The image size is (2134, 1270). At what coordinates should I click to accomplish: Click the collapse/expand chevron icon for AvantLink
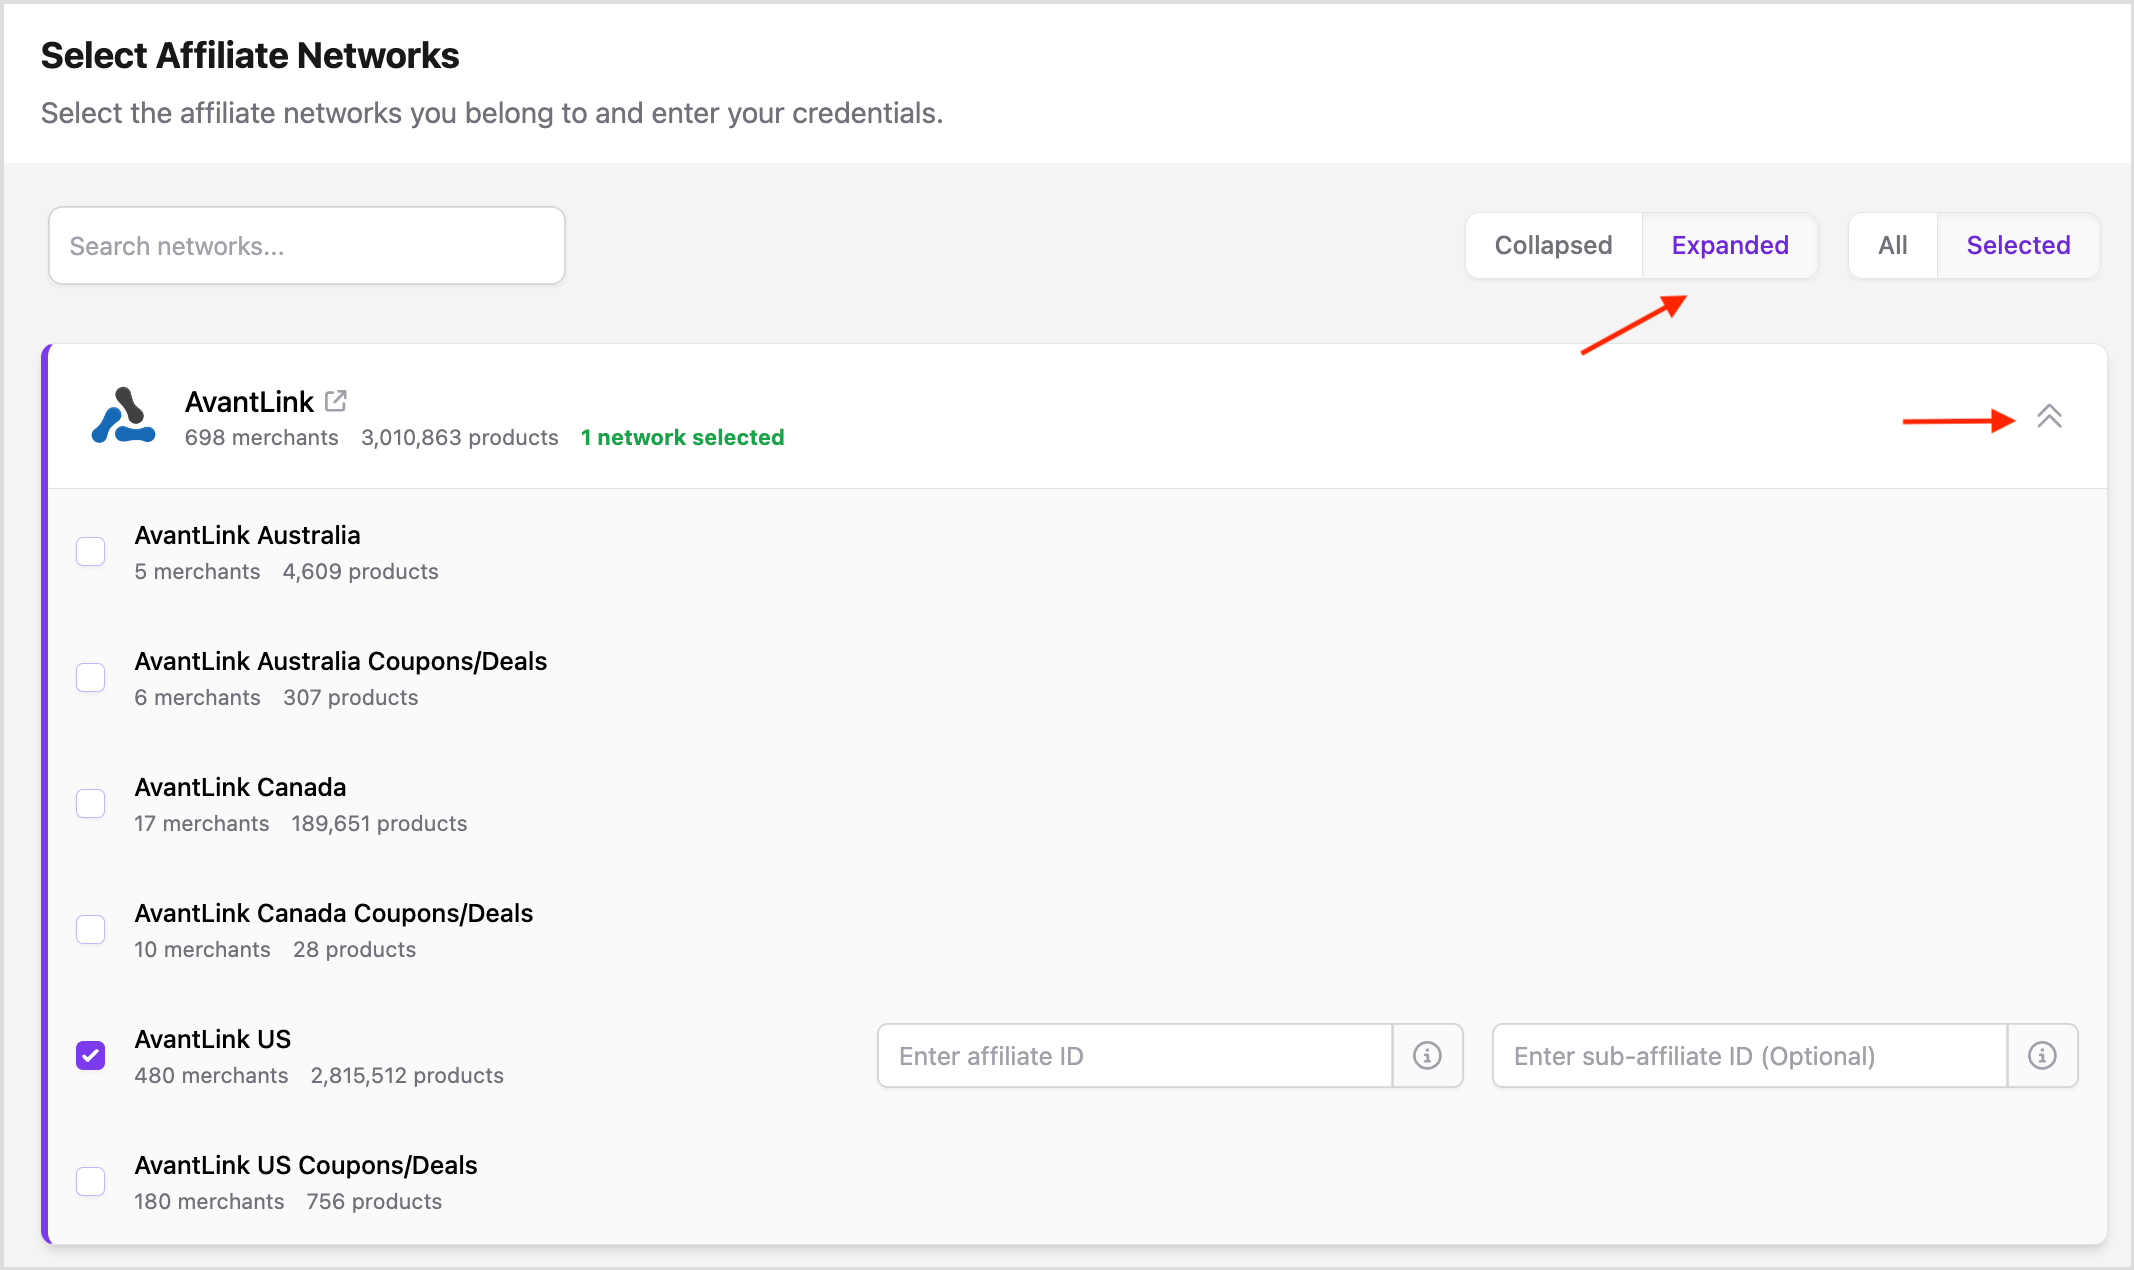tap(2048, 417)
